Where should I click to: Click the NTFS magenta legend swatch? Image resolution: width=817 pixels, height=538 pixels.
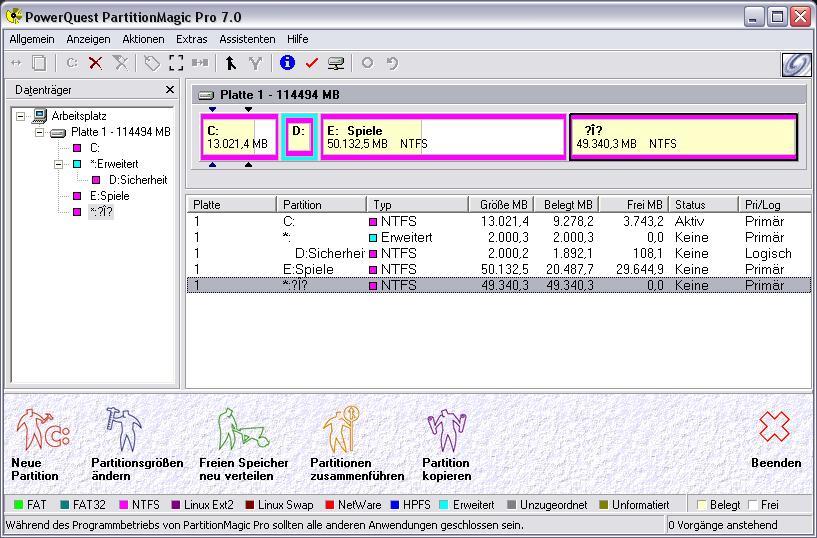pyautogui.click(x=123, y=505)
